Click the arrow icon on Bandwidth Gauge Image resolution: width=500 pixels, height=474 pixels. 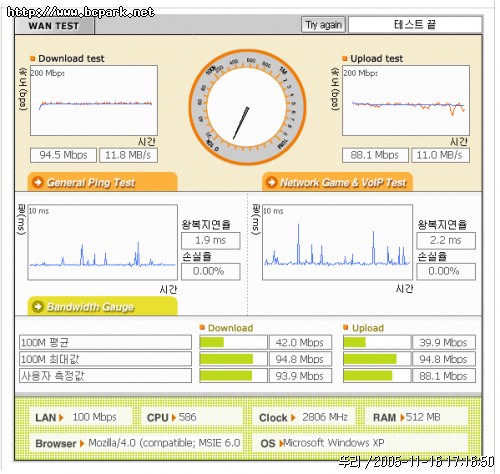point(38,306)
